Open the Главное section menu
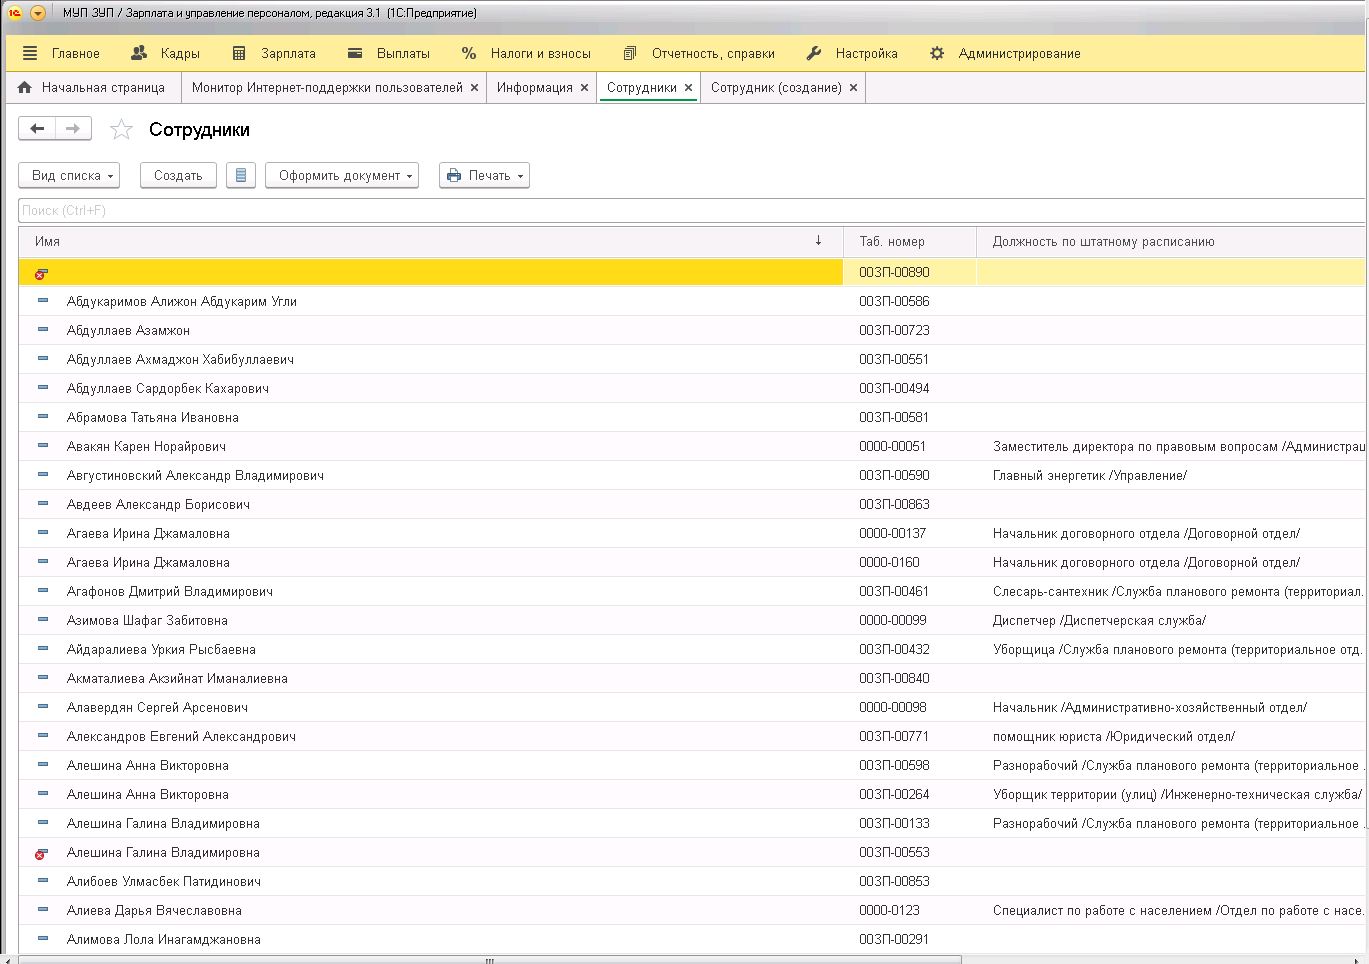The height and width of the screenshot is (964, 1369). (x=61, y=53)
